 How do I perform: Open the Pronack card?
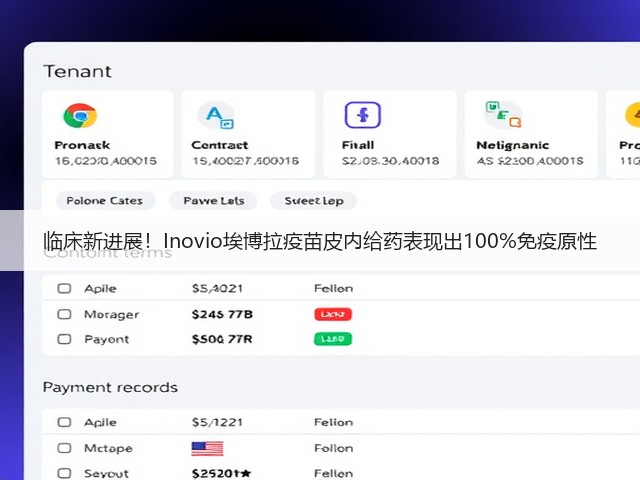click(108, 134)
